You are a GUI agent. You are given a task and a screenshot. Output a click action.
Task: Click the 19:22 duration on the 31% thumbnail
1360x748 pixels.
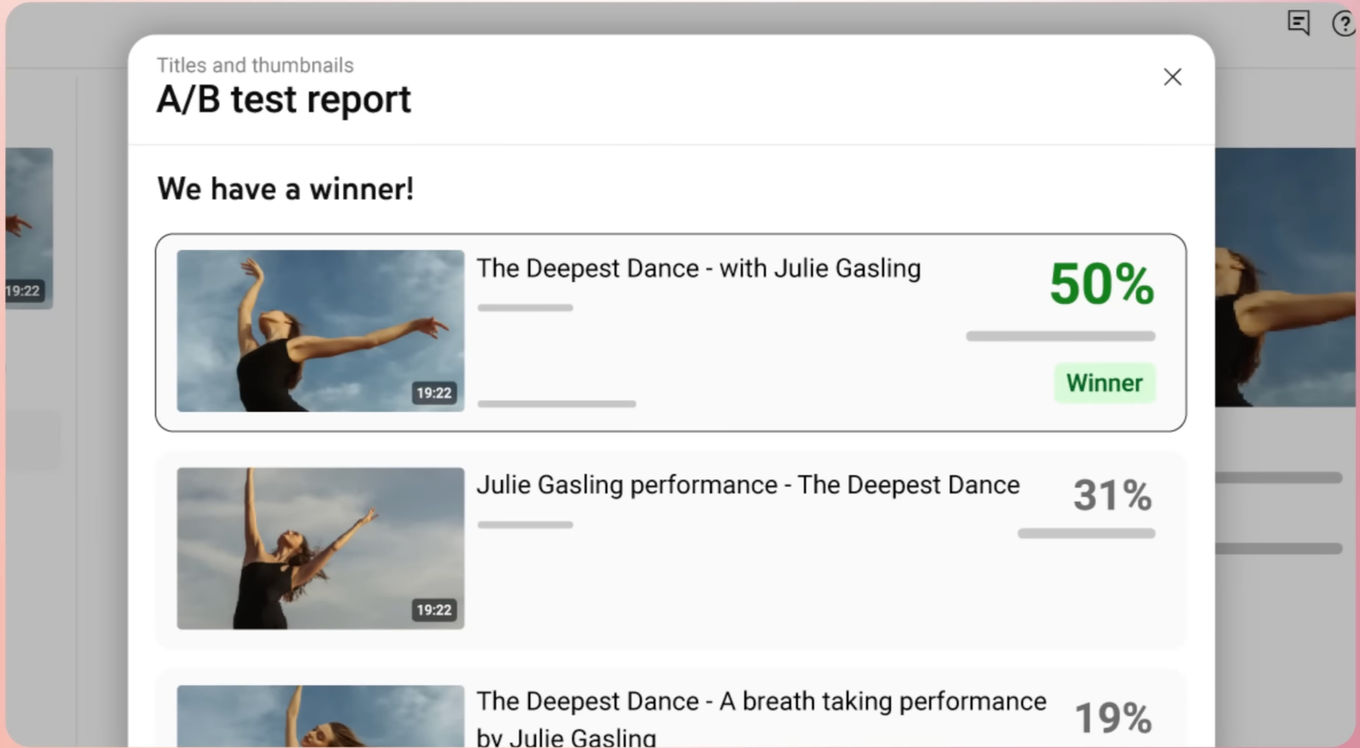(x=434, y=610)
